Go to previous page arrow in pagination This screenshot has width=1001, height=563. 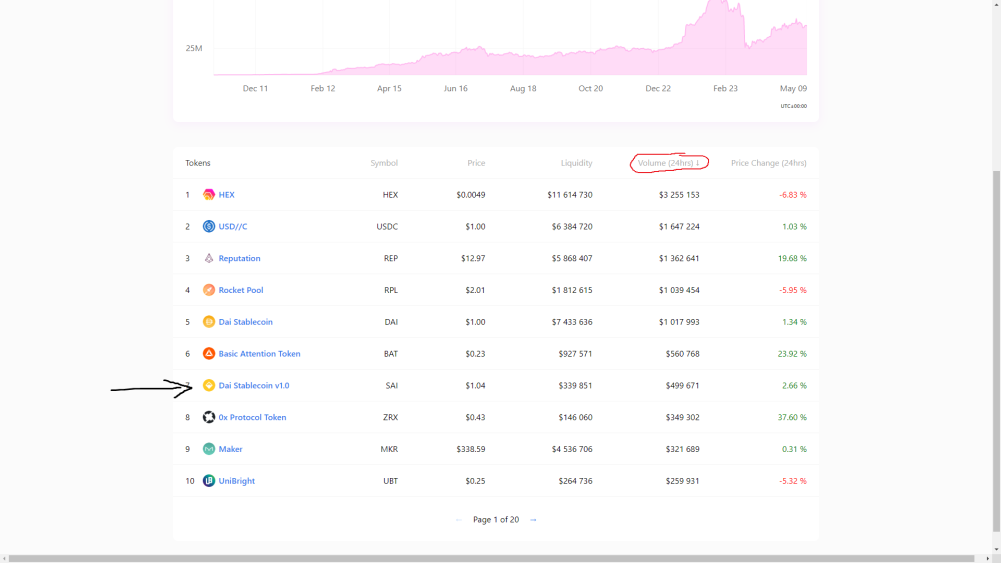coord(458,520)
